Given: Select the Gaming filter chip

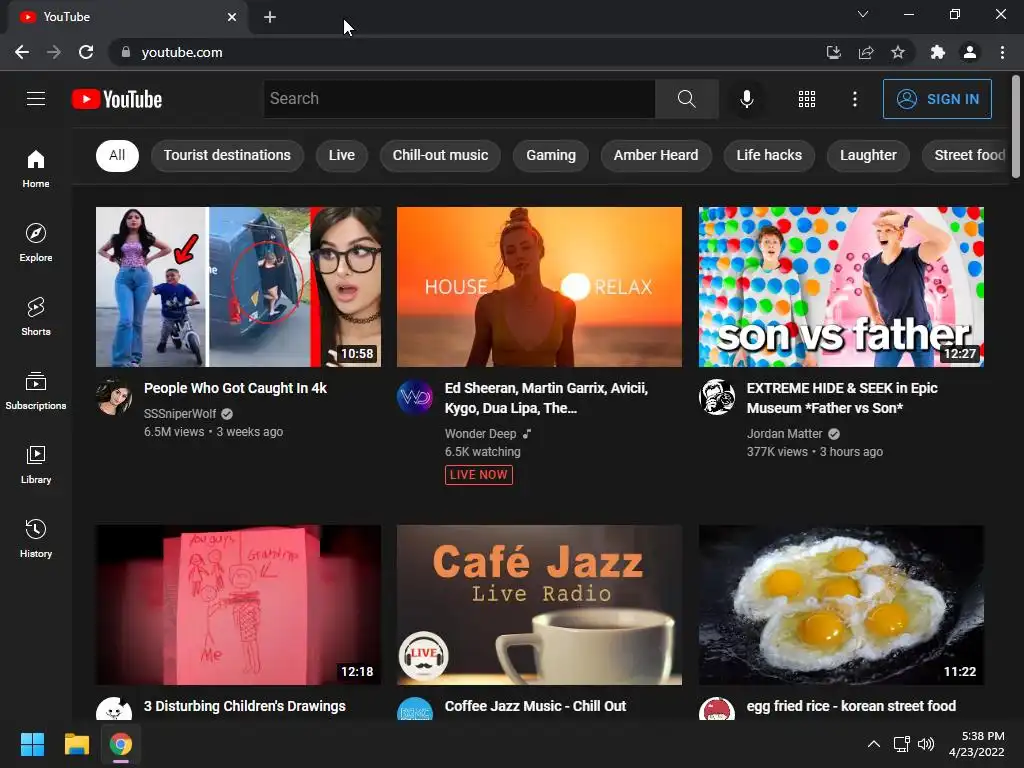Looking at the screenshot, I should (551, 155).
